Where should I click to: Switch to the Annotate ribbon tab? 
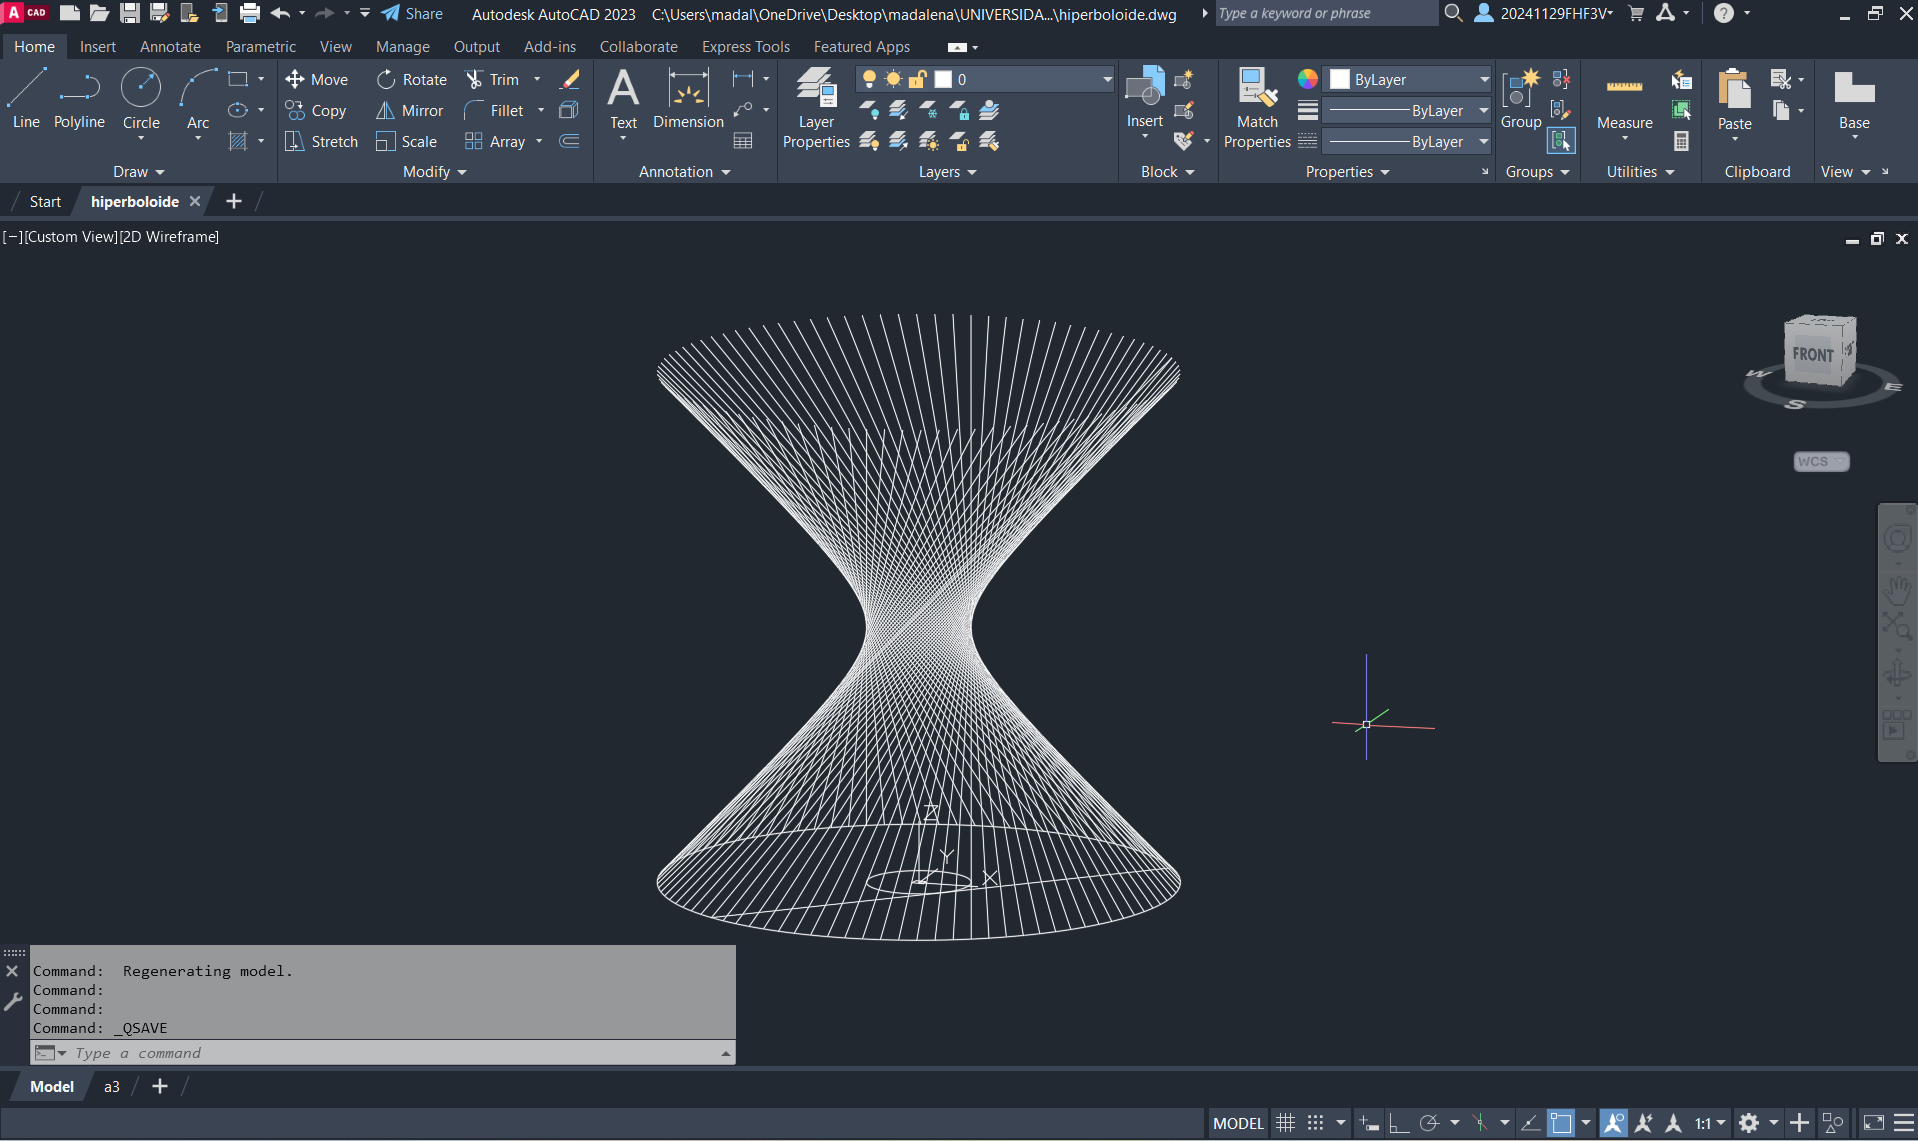click(170, 47)
